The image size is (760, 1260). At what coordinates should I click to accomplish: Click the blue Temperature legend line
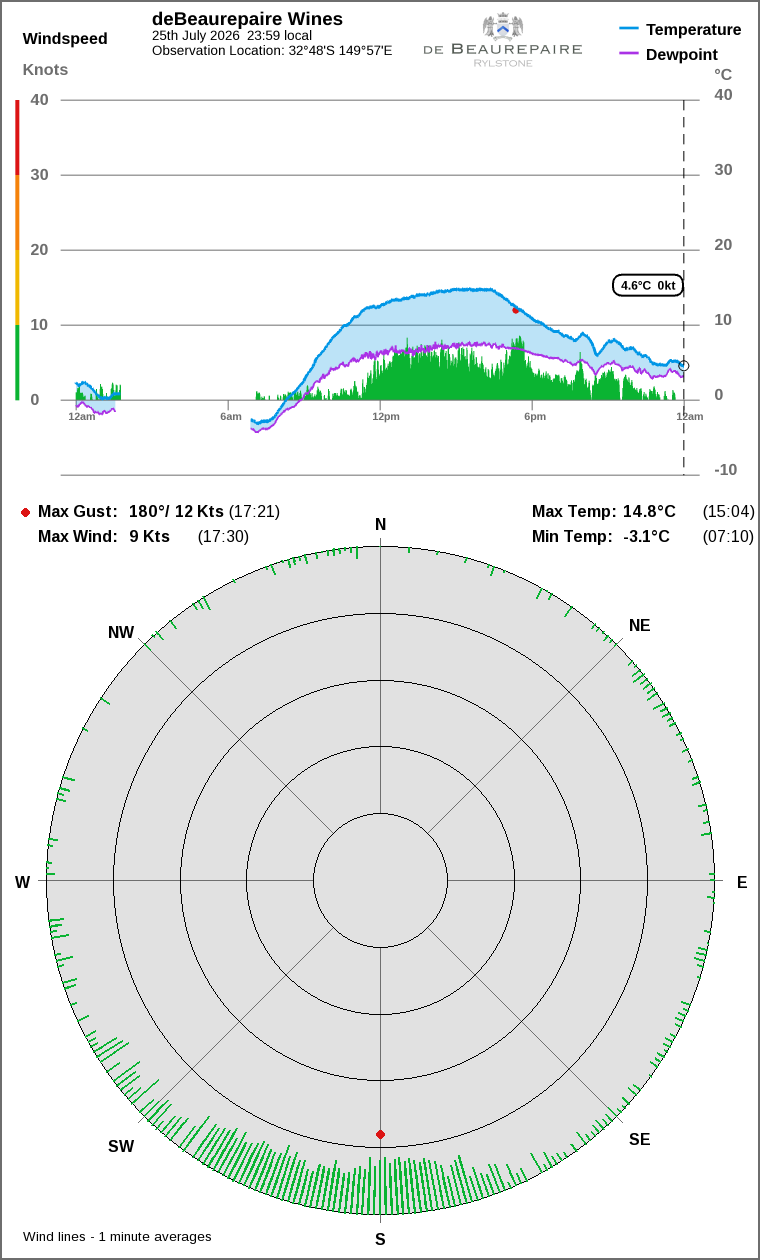pos(629,29)
